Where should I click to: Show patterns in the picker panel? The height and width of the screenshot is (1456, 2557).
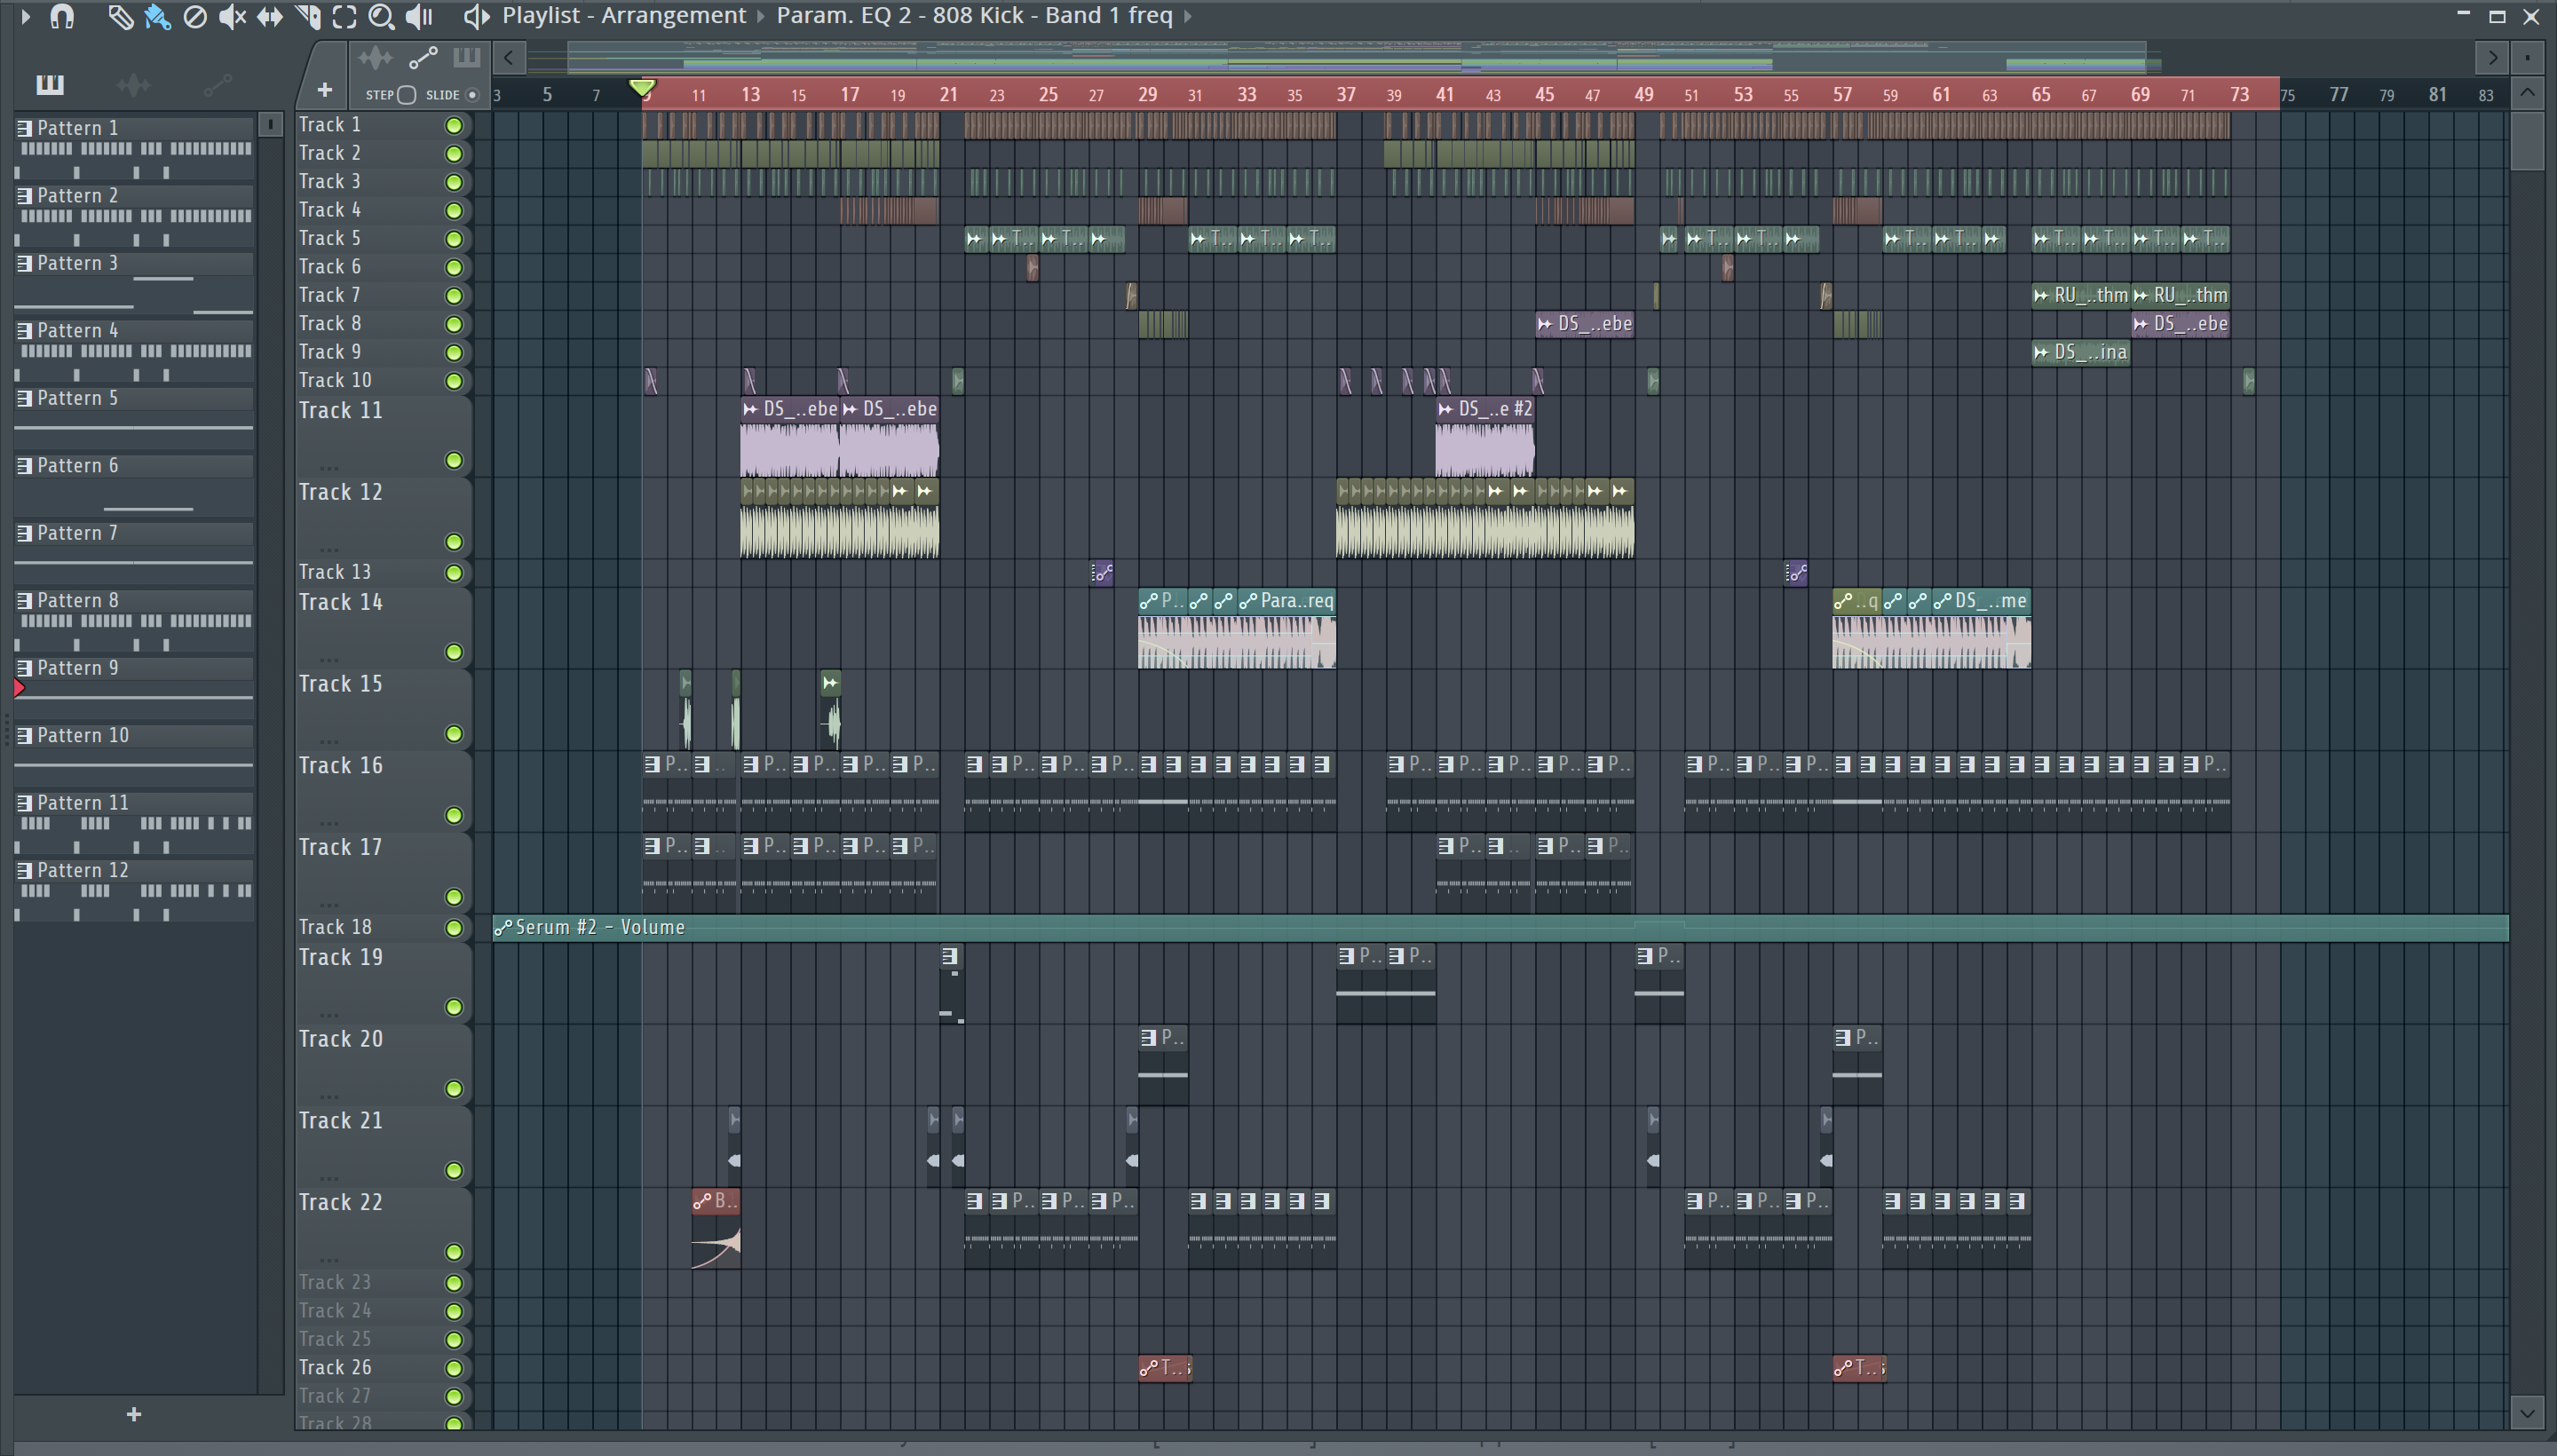[x=49, y=85]
